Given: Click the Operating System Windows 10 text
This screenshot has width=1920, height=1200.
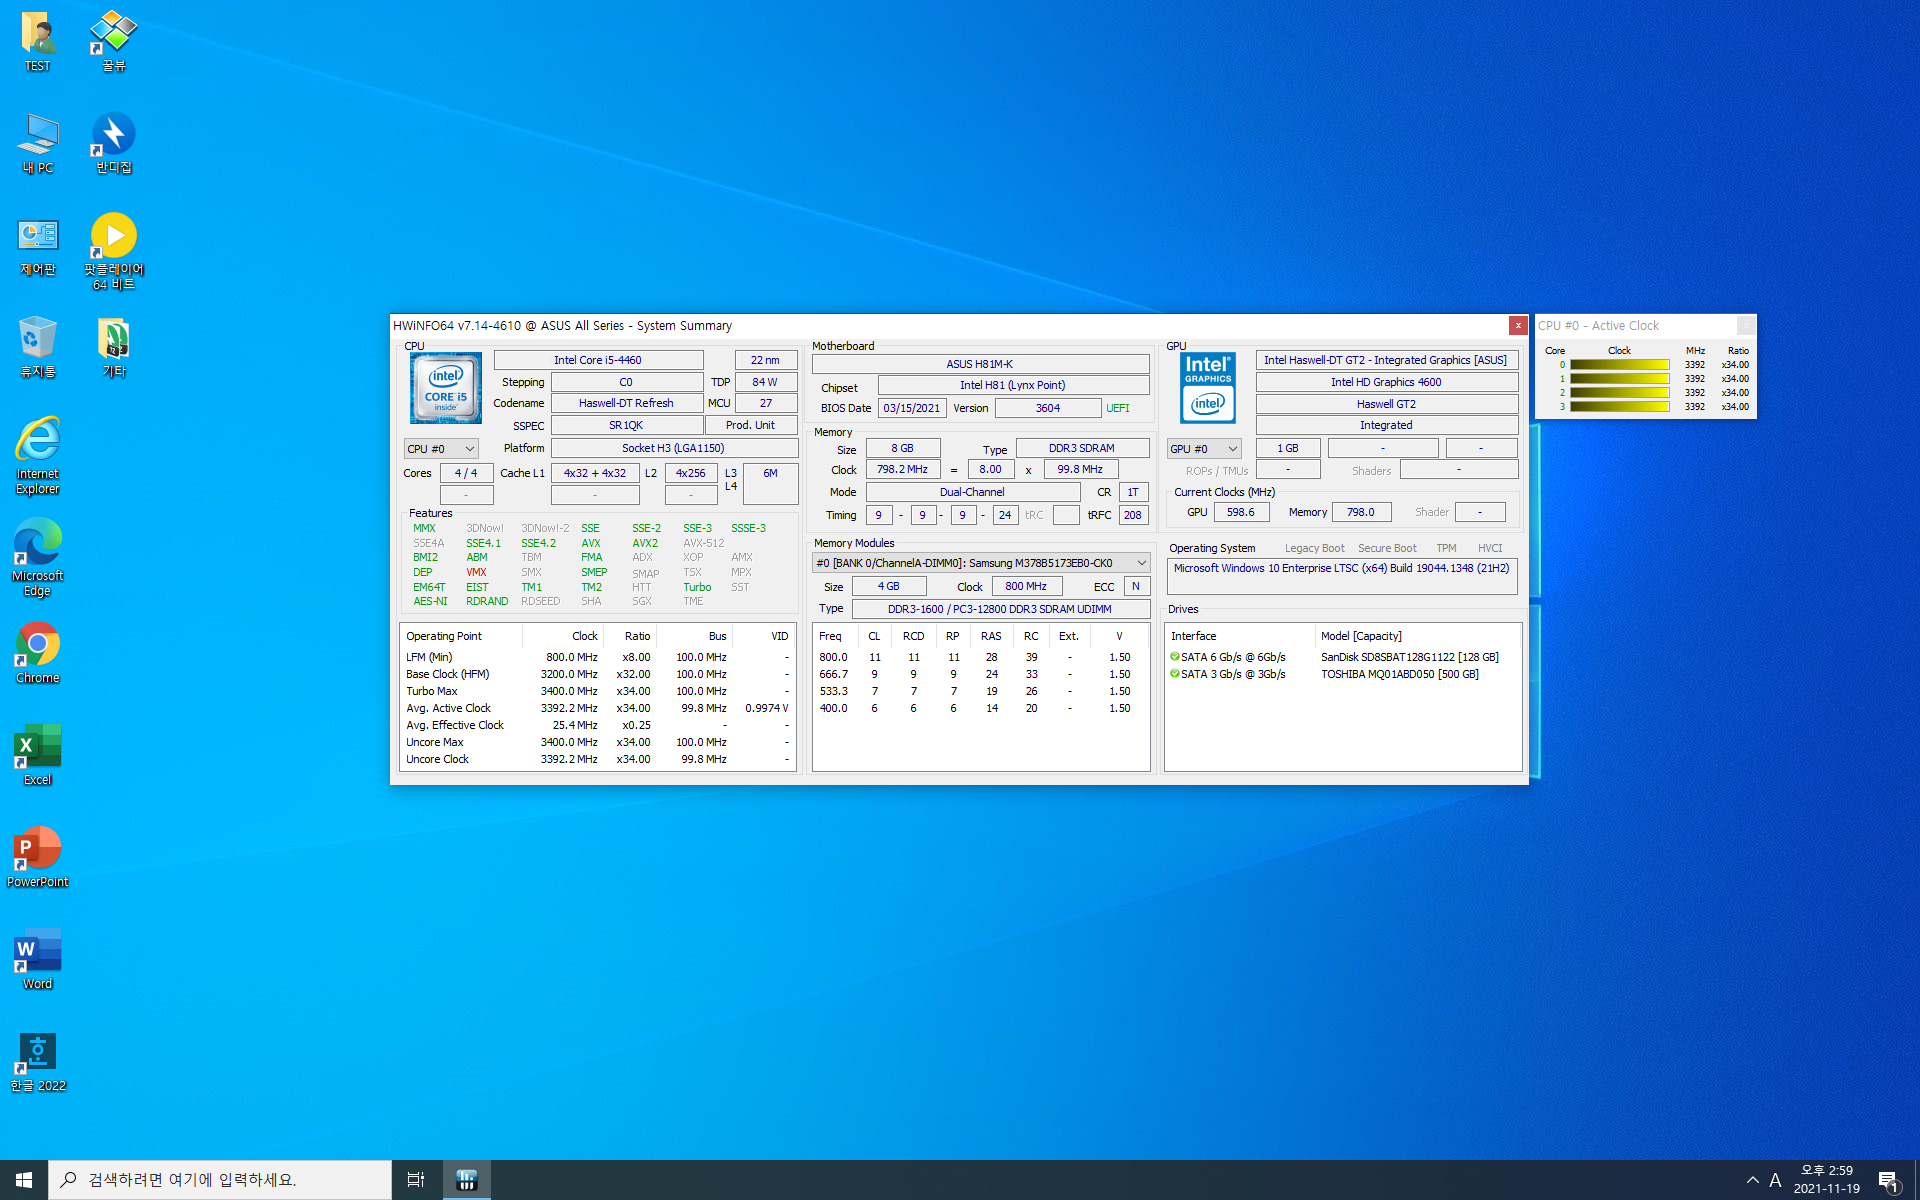Looking at the screenshot, I should coord(1341,568).
